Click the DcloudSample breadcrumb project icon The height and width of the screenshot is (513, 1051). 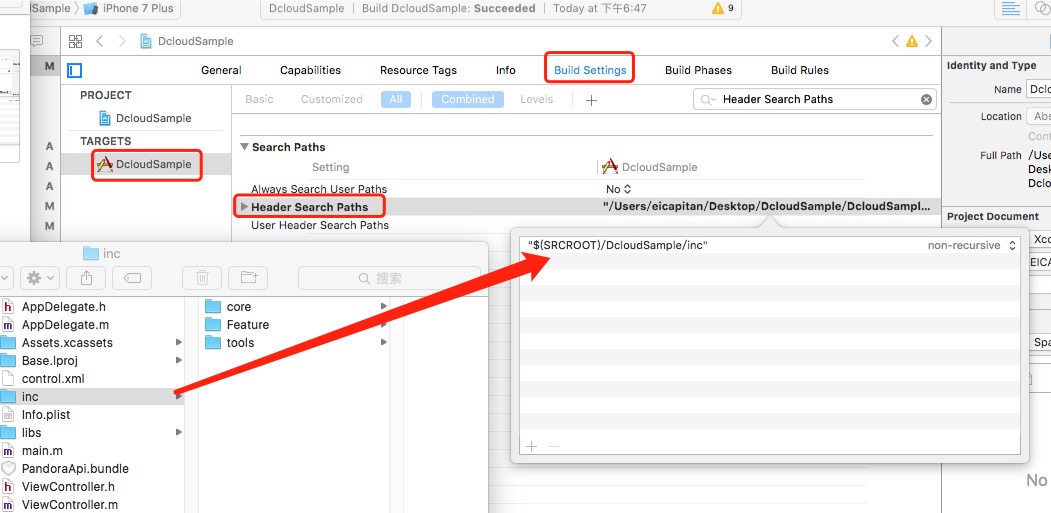tap(146, 41)
